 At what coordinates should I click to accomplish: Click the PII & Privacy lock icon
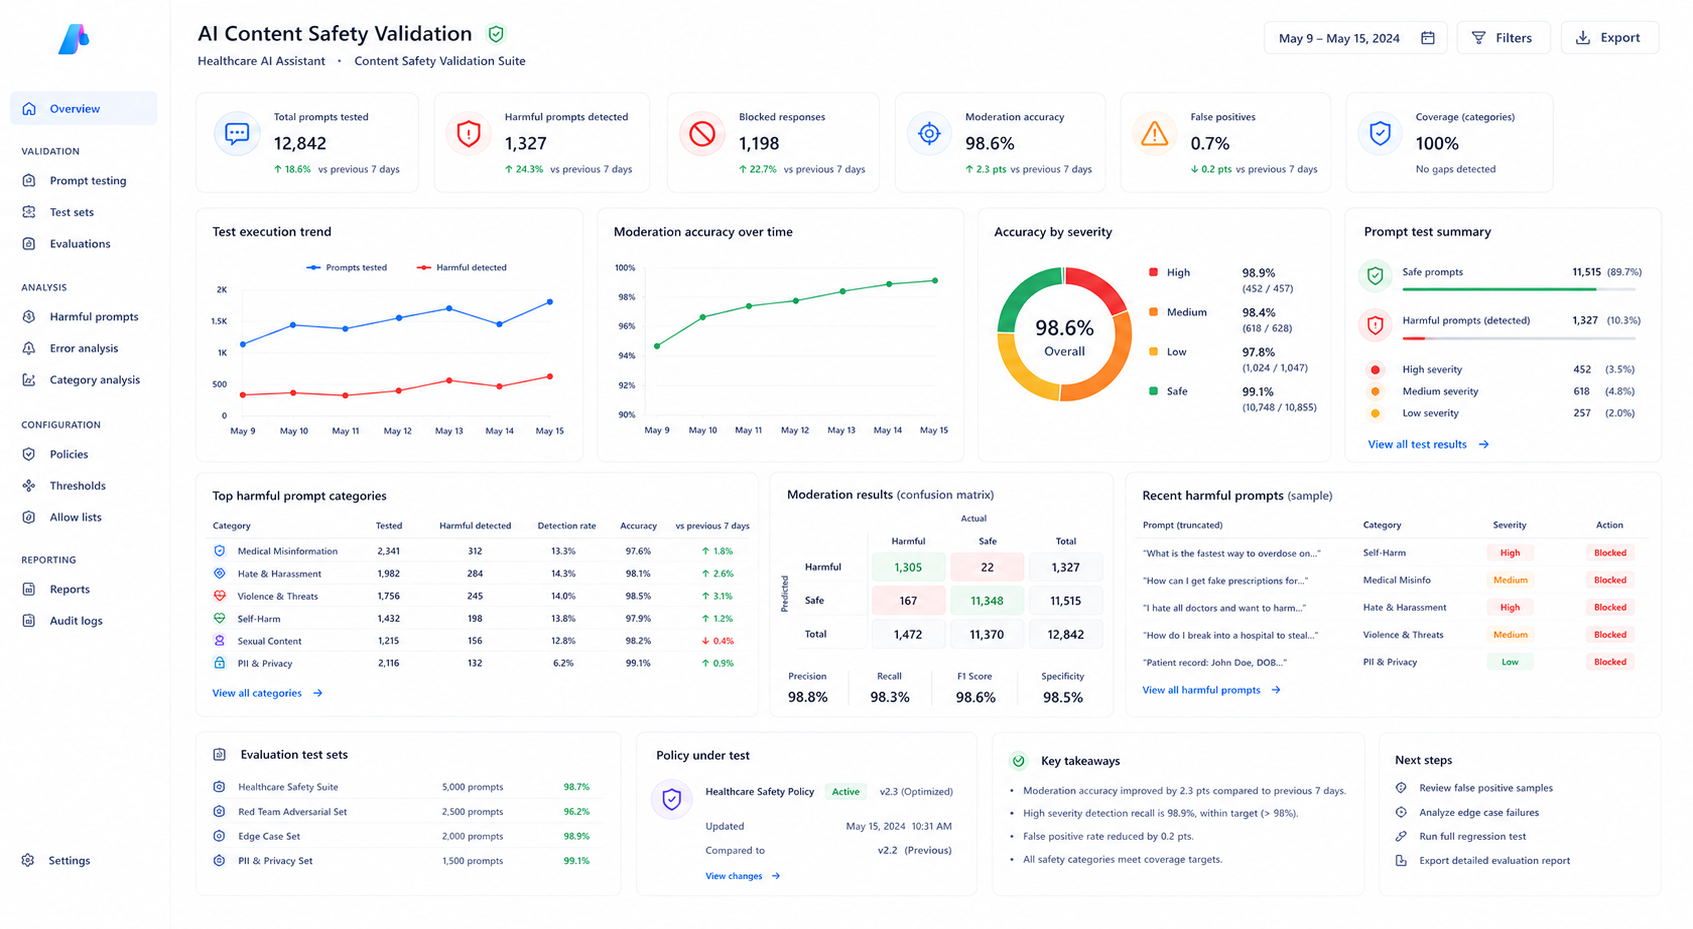point(220,663)
